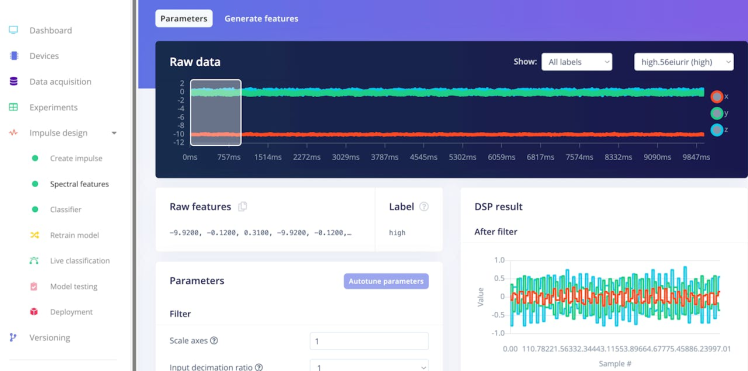Go to Create impulse page
The width and height of the screenshot is (748, 371).
click(76, 158)
